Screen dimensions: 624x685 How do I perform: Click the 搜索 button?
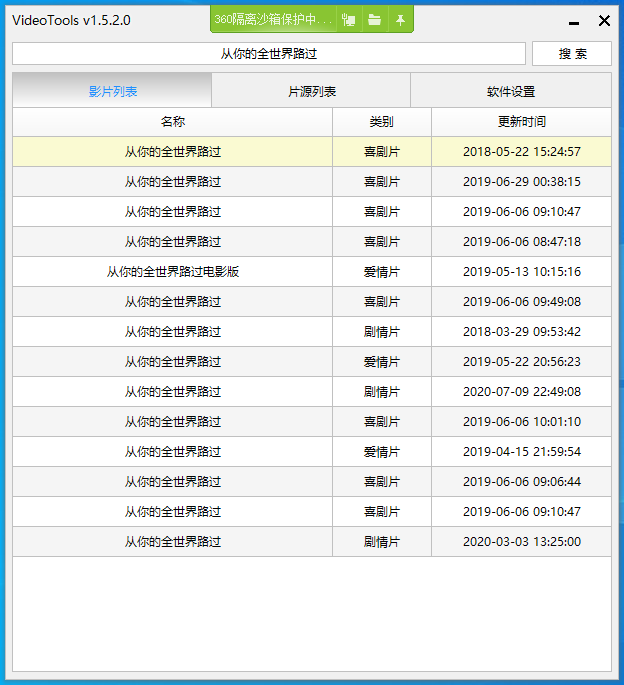click(x=572, y=54)
